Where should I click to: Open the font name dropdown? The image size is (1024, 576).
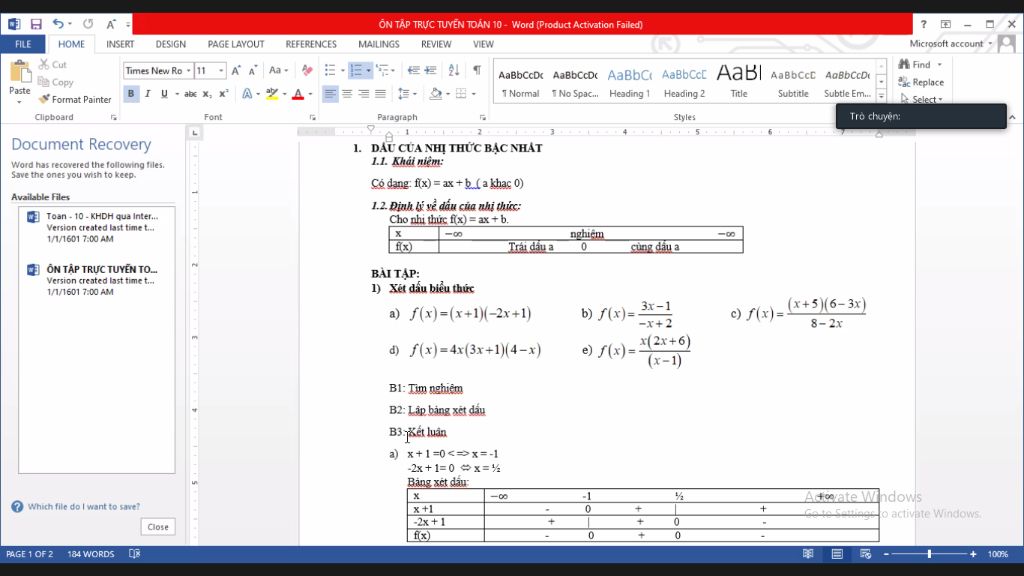click(189, 71)
